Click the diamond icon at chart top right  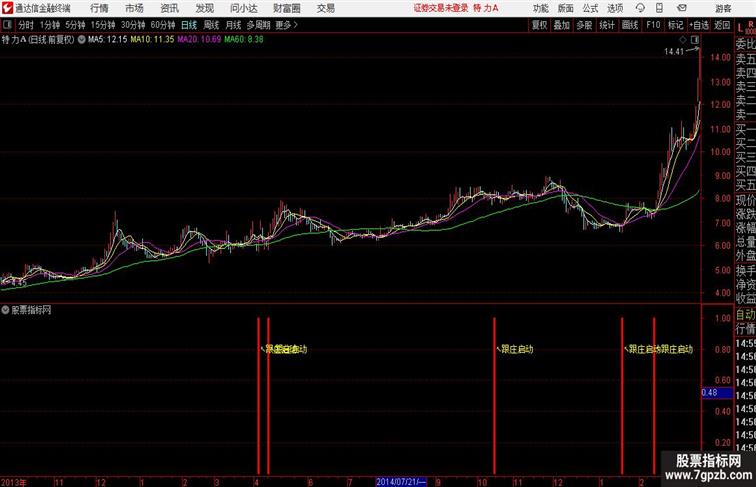tap(683, 40)
